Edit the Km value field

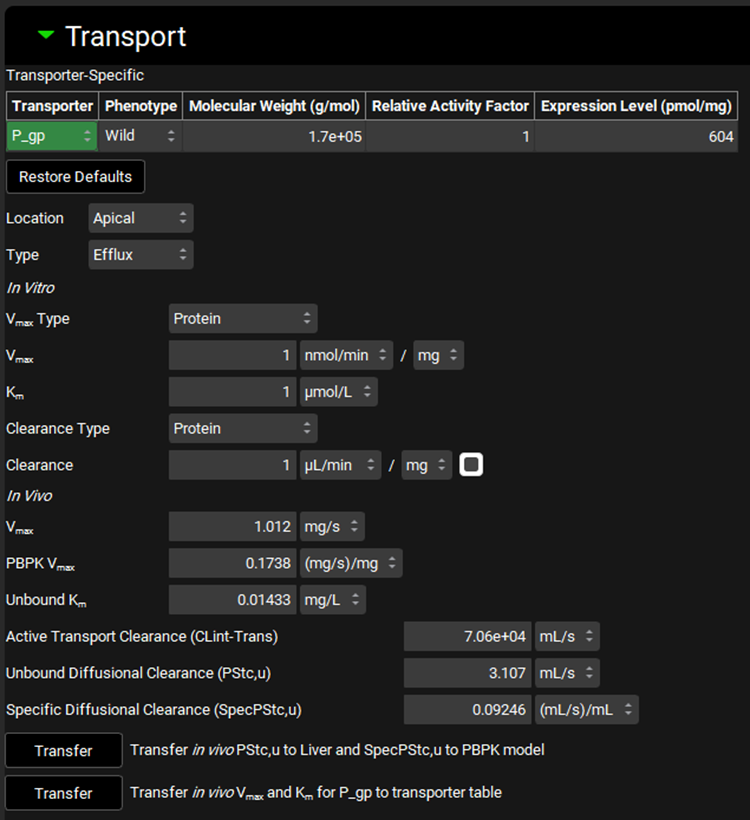click(232, 392)
